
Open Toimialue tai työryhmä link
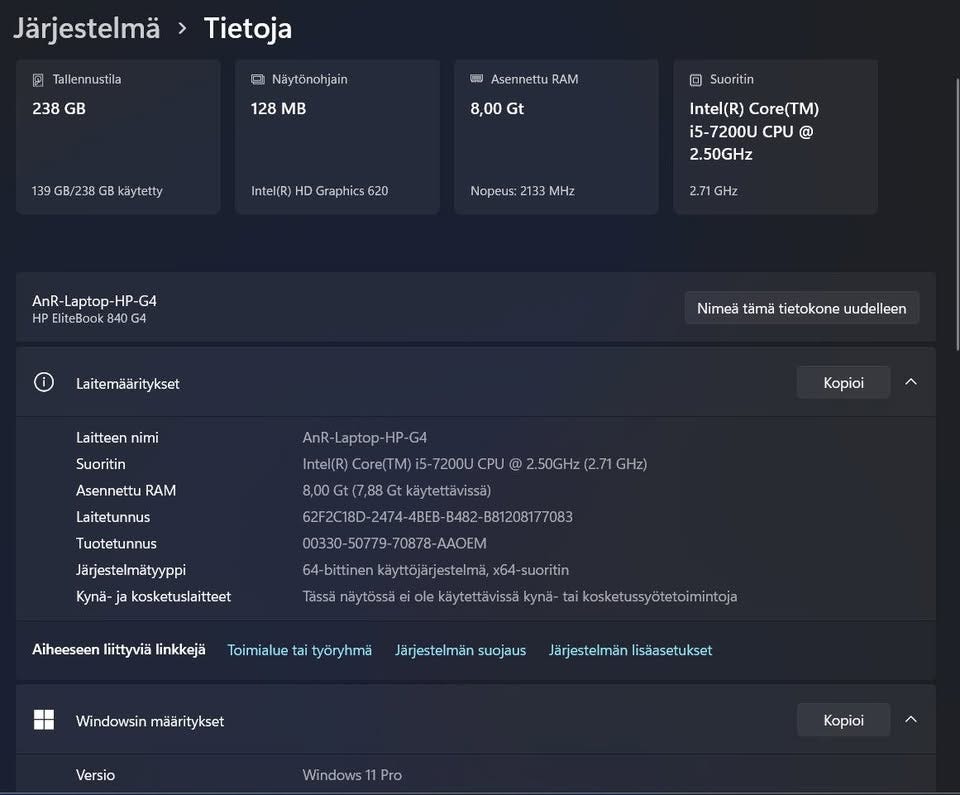point(299,650)
